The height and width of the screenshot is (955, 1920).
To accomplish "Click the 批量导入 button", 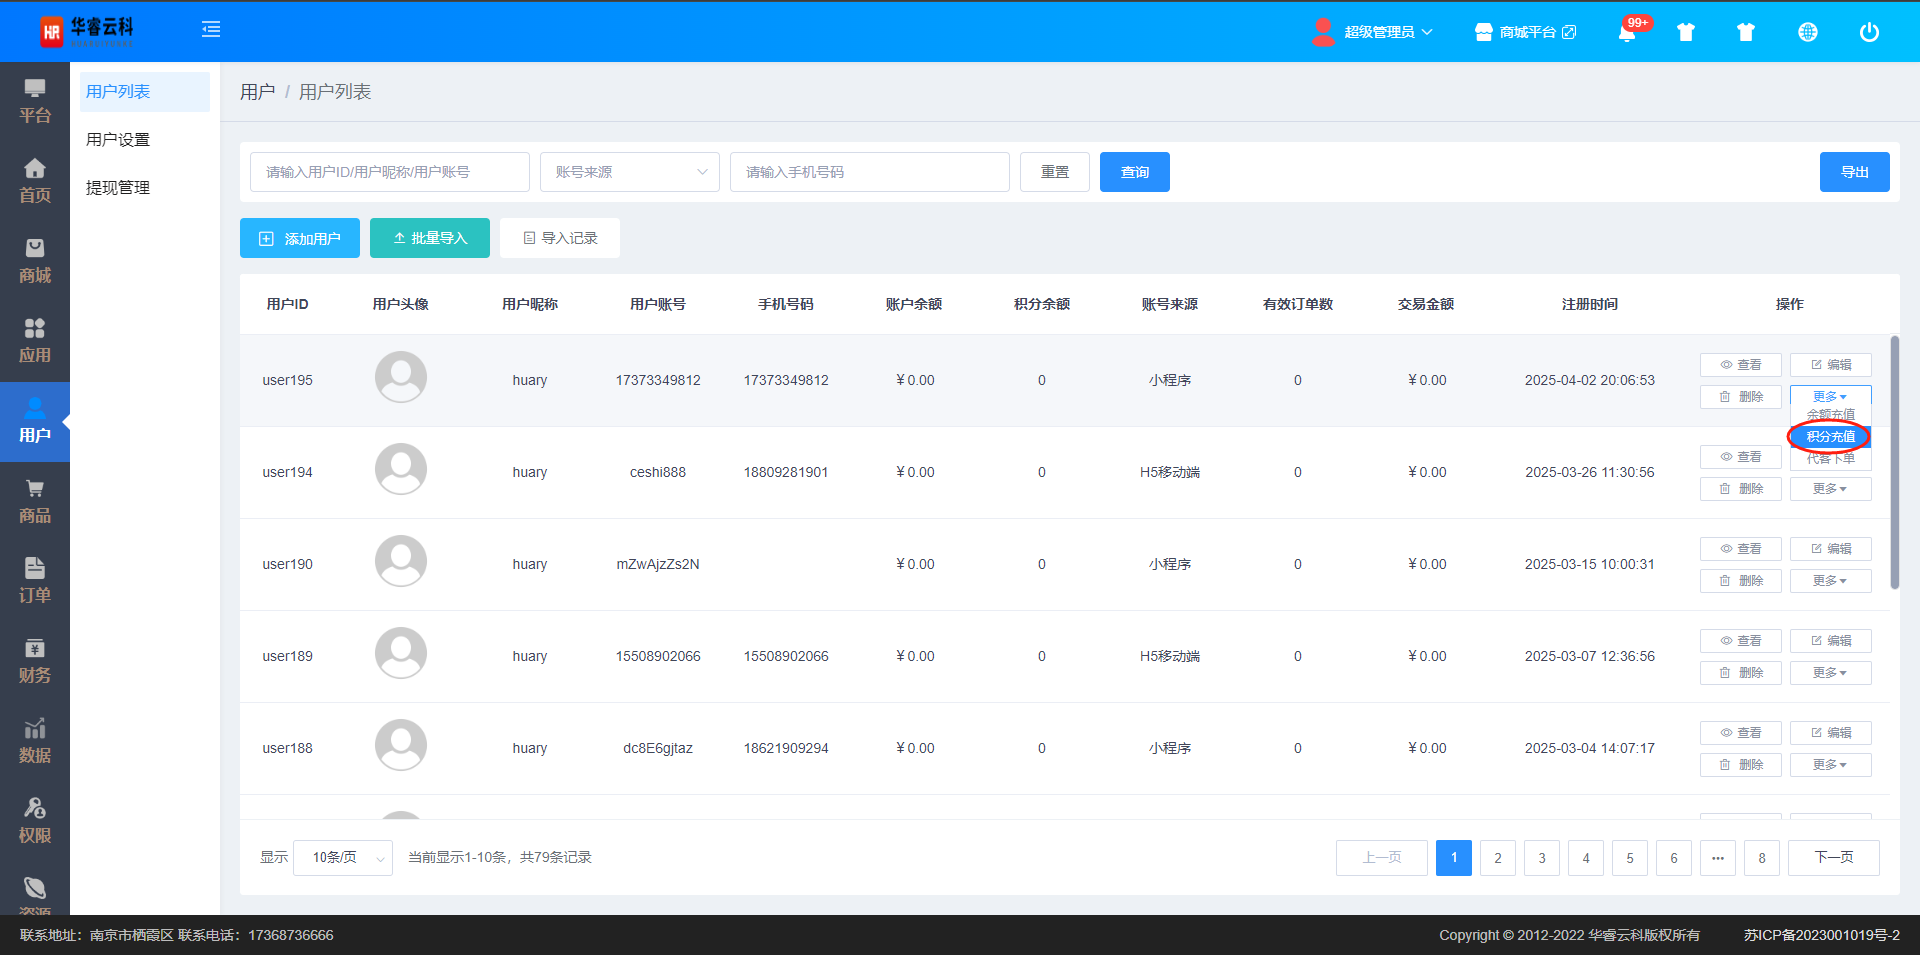I will (x=430, y=238).
